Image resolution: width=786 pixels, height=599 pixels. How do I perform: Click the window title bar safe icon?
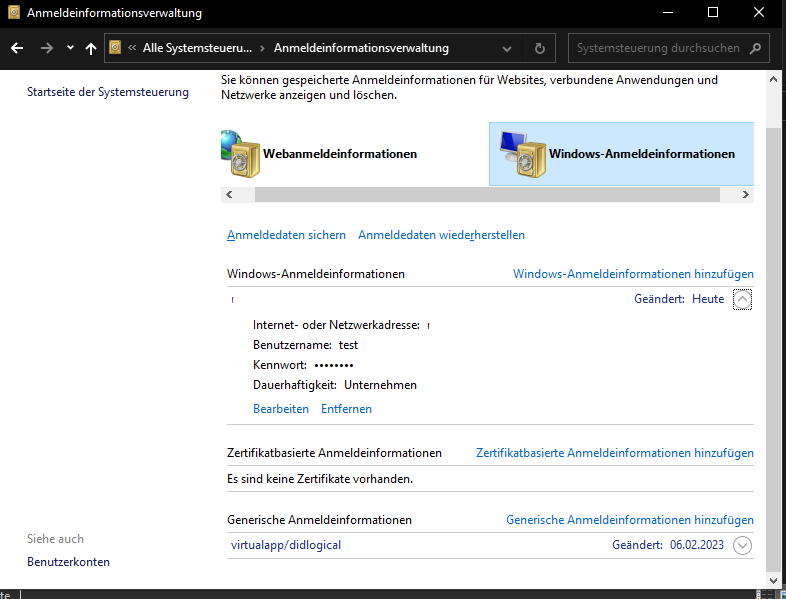pos(14,12)
